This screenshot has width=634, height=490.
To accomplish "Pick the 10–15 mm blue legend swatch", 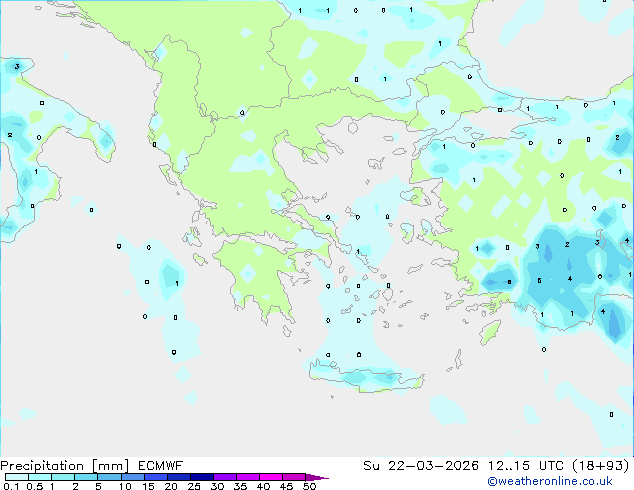I will coord(132,477).
